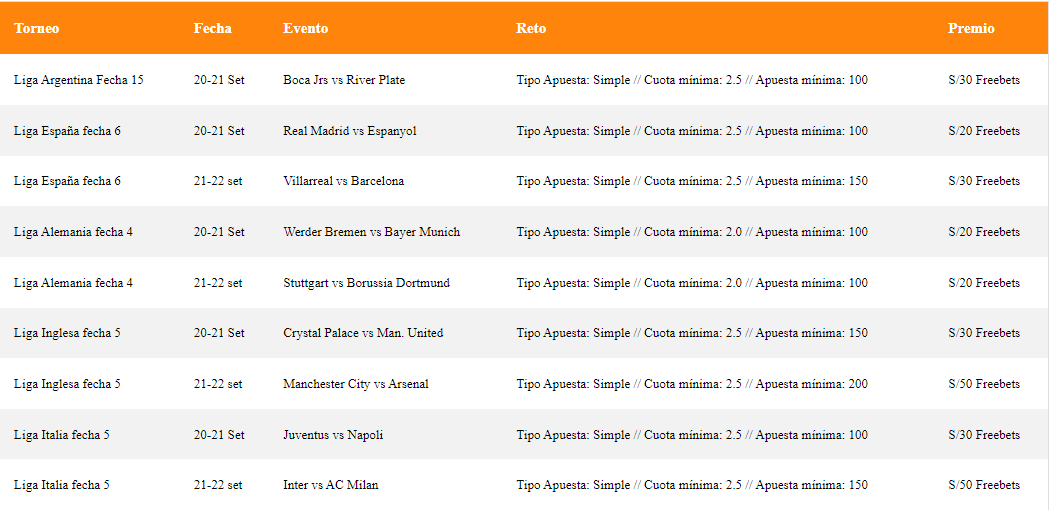Click the S/30 Freebets prize in Boca Jrs row
The height and width of the screenshot is (510, 1050).
[x=984, y=80]
